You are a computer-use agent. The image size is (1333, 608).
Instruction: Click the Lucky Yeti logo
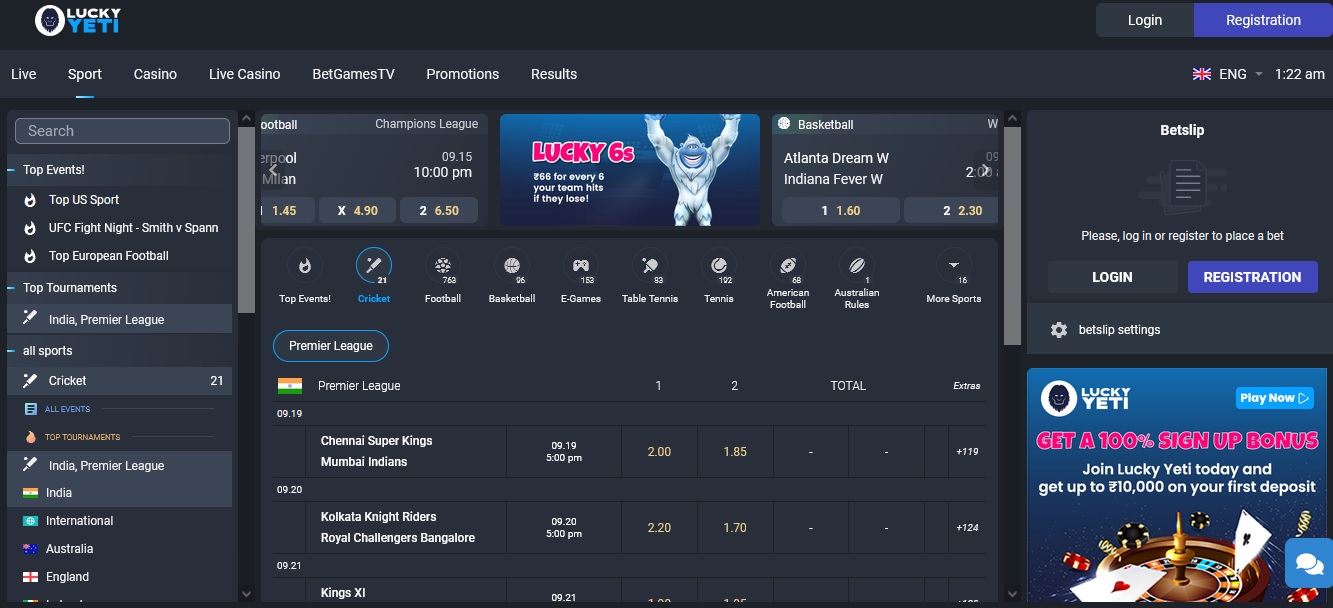(77, 21)
